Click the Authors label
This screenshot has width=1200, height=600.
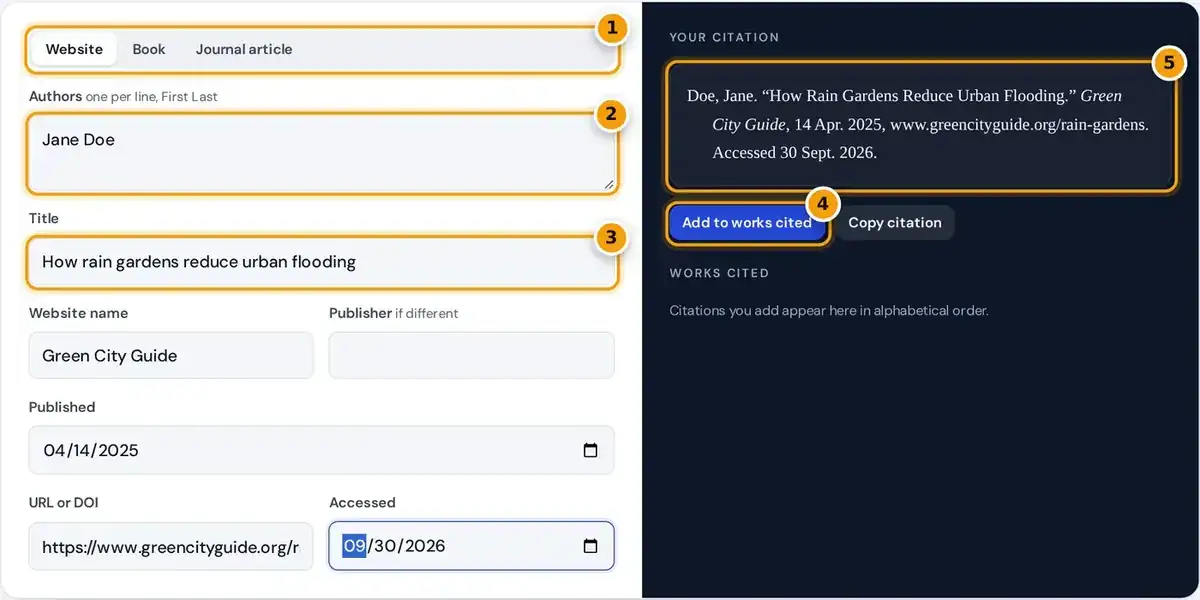pyautogui.click(x=55, y=97)
